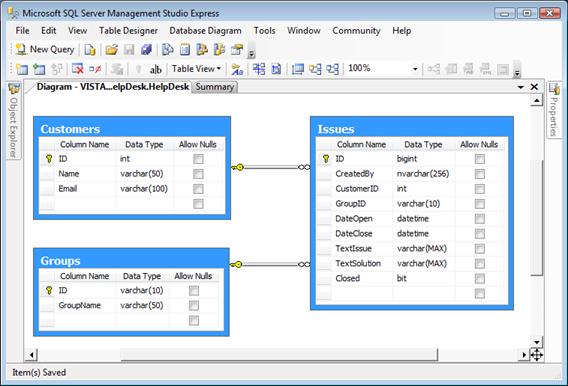568x386 pixels.
Task: Open the 100% zoom dropdown
Action: 415,69
